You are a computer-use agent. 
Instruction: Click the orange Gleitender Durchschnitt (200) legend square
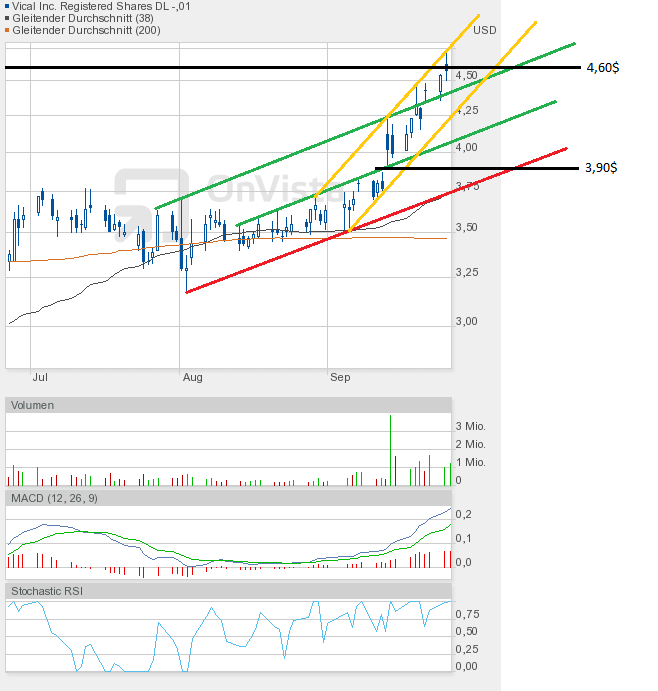[x=9, y=31]
